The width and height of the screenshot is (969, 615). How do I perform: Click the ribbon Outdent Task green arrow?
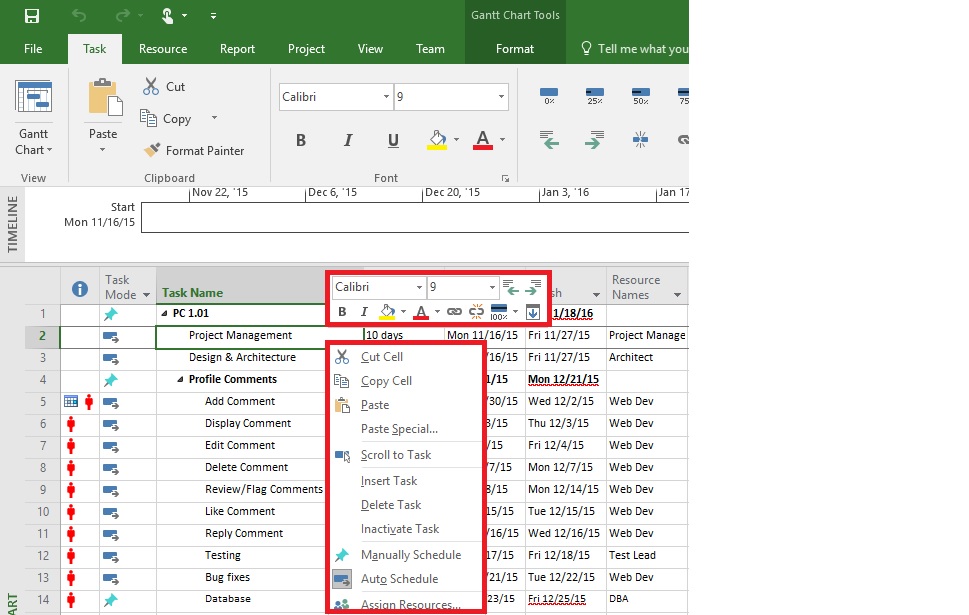pos(549,140)
